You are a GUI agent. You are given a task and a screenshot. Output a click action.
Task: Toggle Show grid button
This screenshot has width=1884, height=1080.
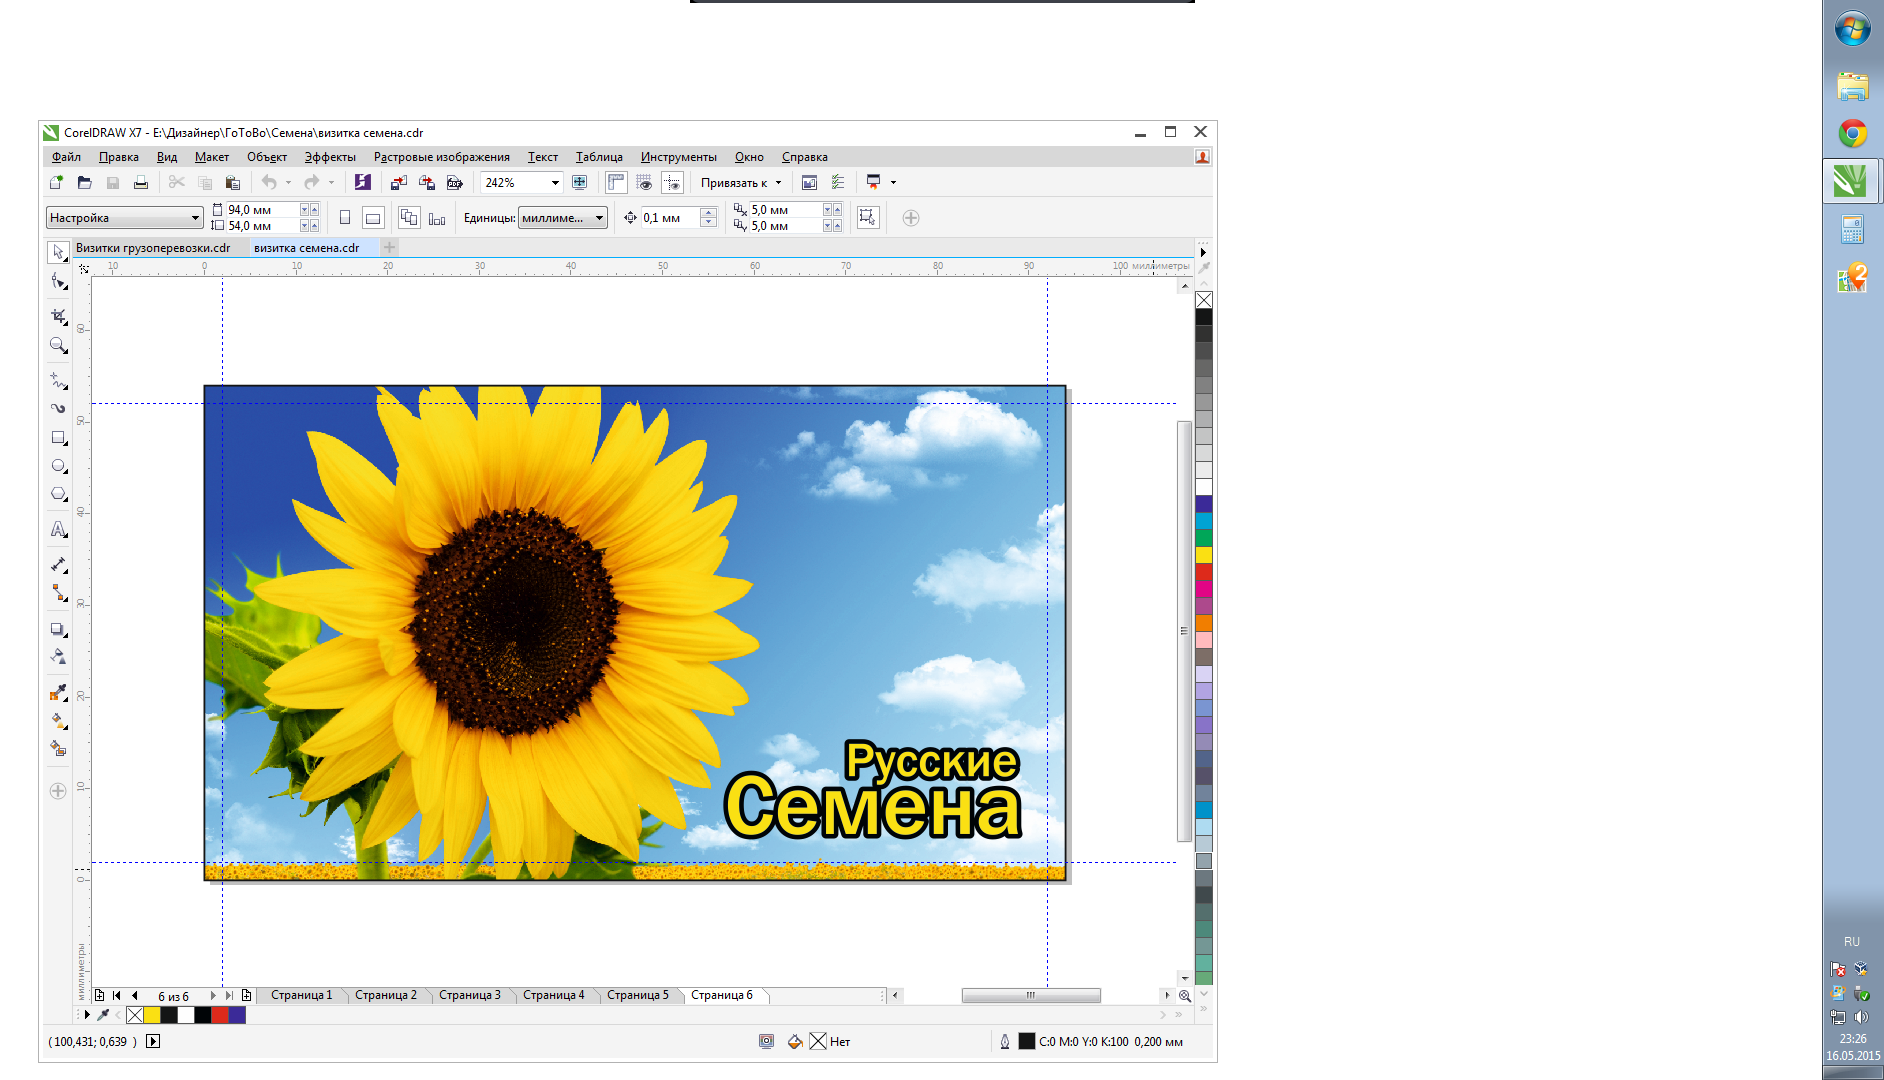tap(644, 182)
